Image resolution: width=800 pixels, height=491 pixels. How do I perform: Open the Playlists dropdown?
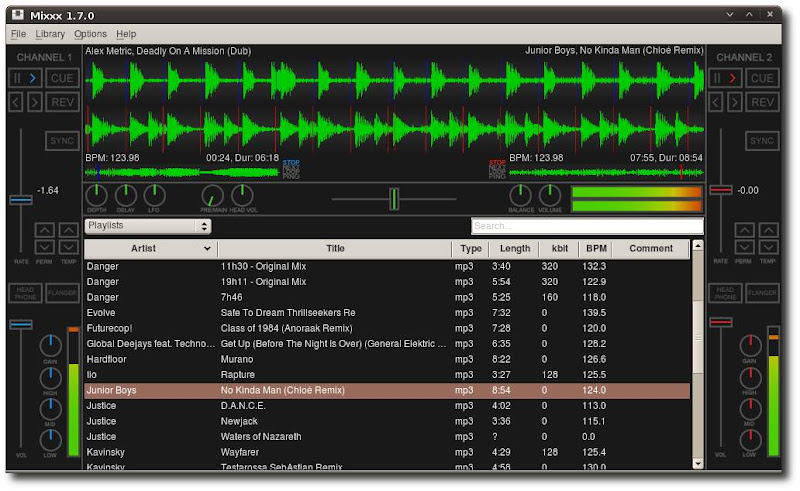[x=148, y=226]
